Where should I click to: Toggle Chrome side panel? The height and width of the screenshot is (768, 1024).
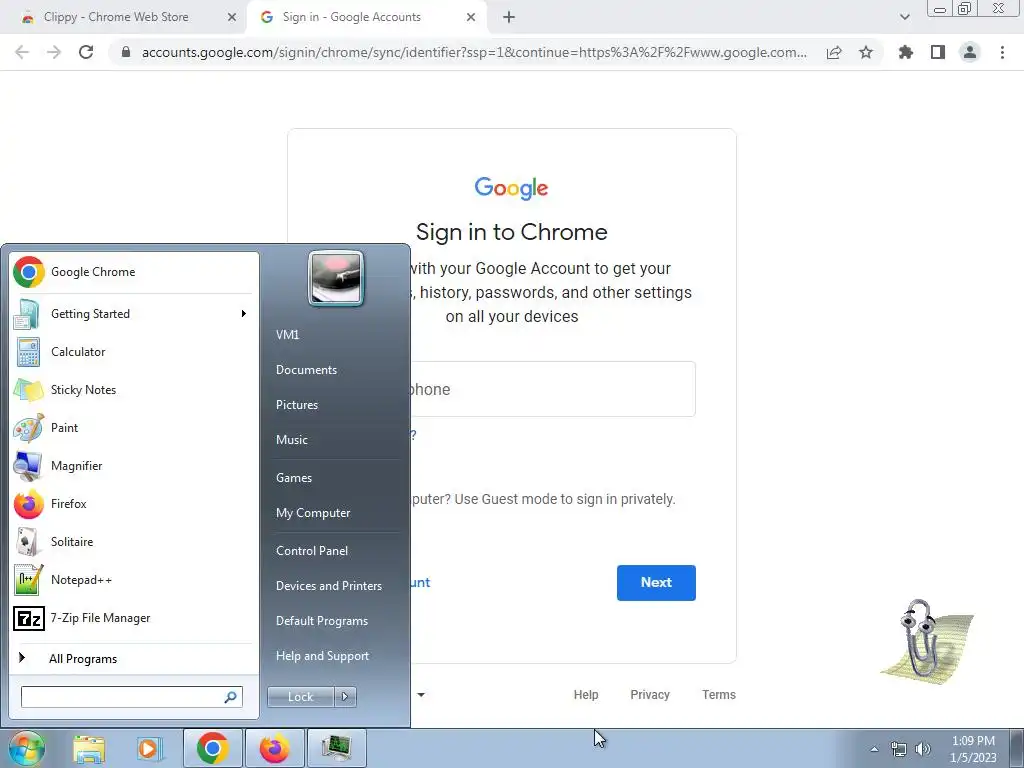938,52
